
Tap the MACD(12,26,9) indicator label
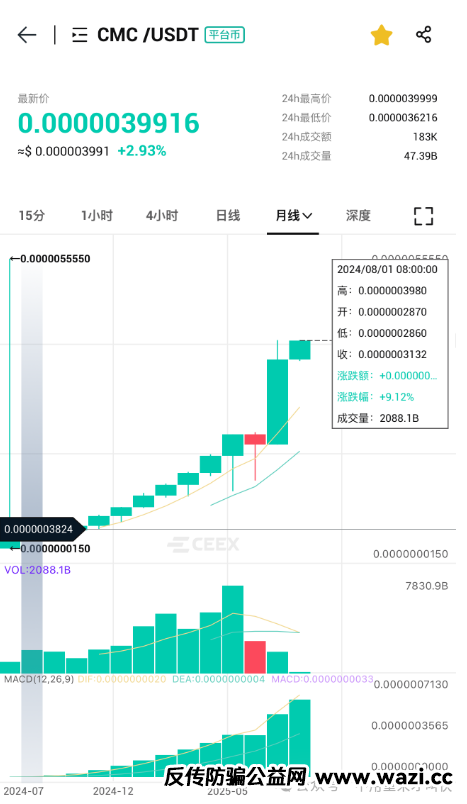coord(39,679)
